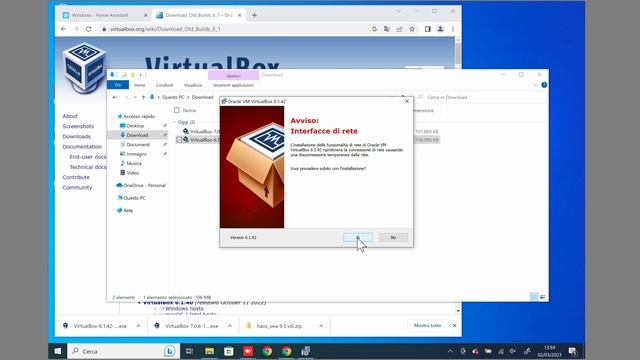Open options arrow for VirtualBox-7.0.6 download

(230, 326)
